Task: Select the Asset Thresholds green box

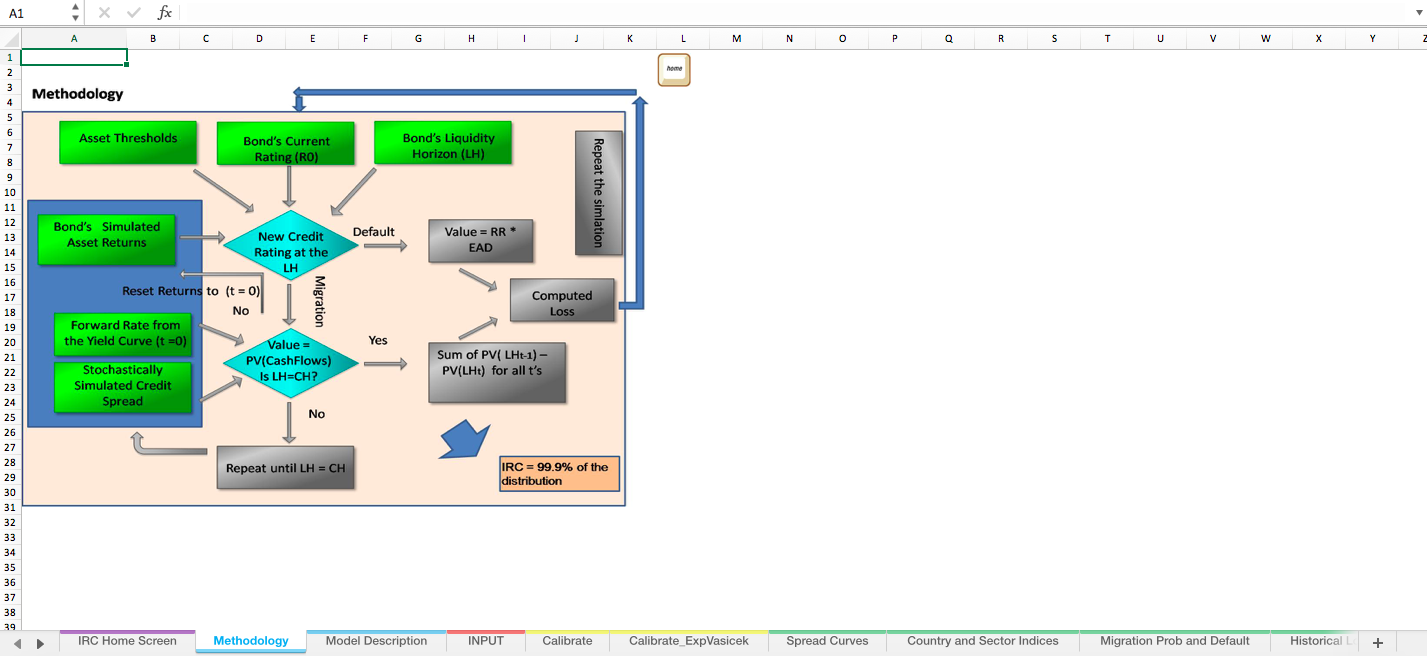Action: (x=128, y=141)
